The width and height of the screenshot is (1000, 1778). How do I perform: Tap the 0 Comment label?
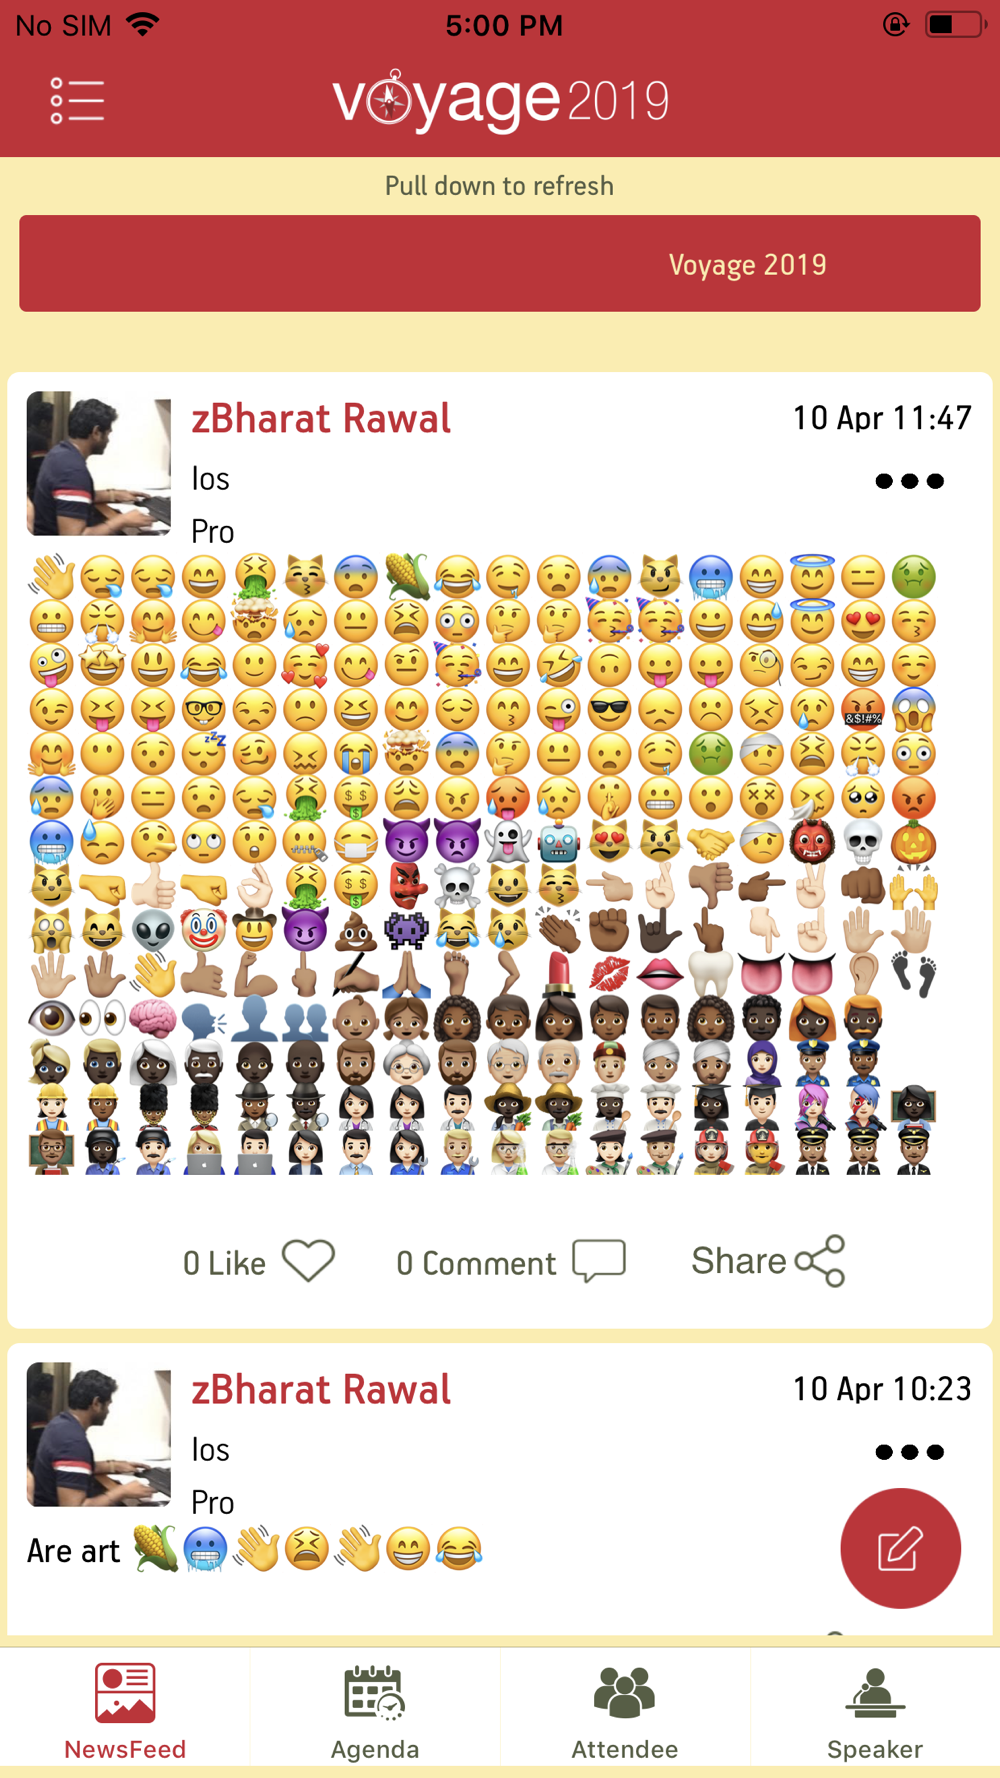pyautogui.click(x=476, y=1263)
